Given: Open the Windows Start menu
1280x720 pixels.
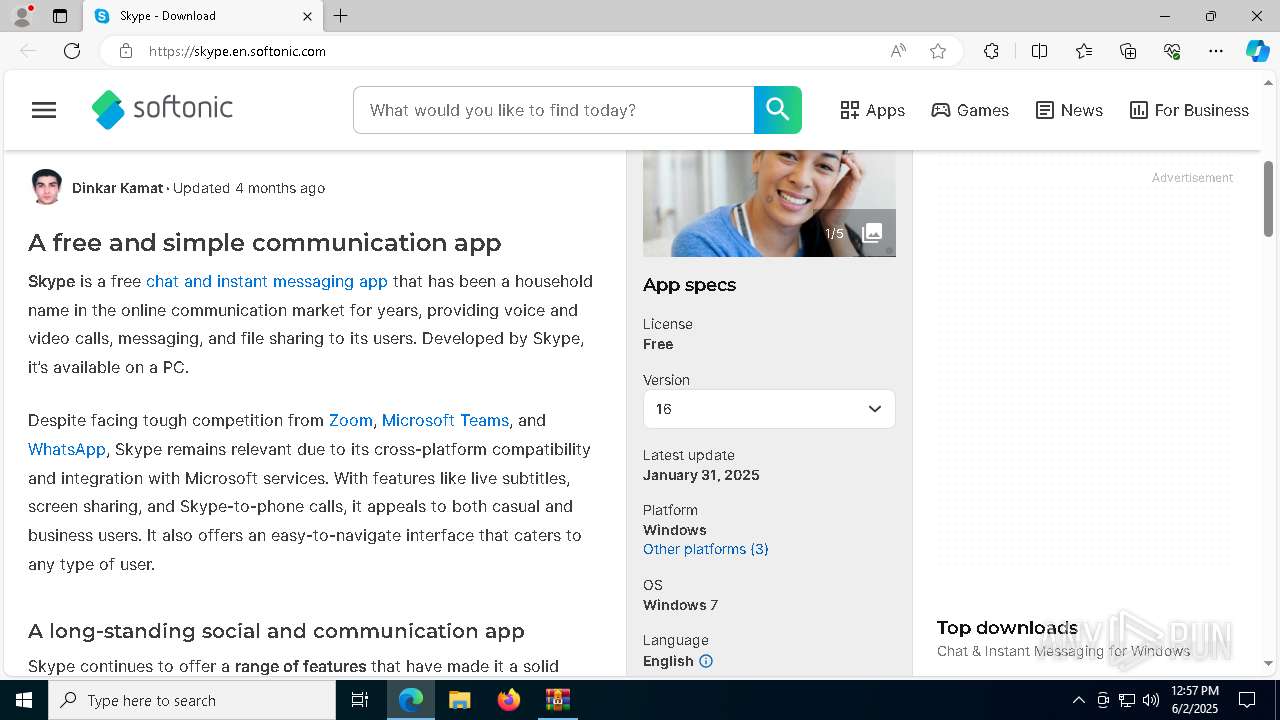Looking at the screenshot, I should click(x=24, y=700).
